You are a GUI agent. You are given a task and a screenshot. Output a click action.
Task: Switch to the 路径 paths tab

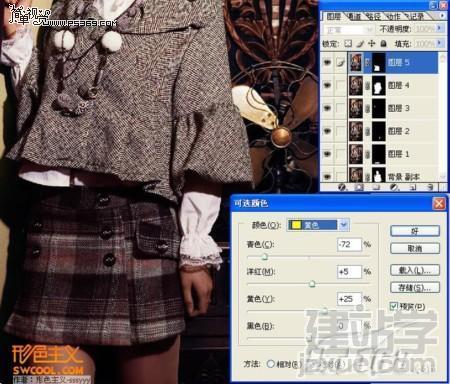coord(374,16)
